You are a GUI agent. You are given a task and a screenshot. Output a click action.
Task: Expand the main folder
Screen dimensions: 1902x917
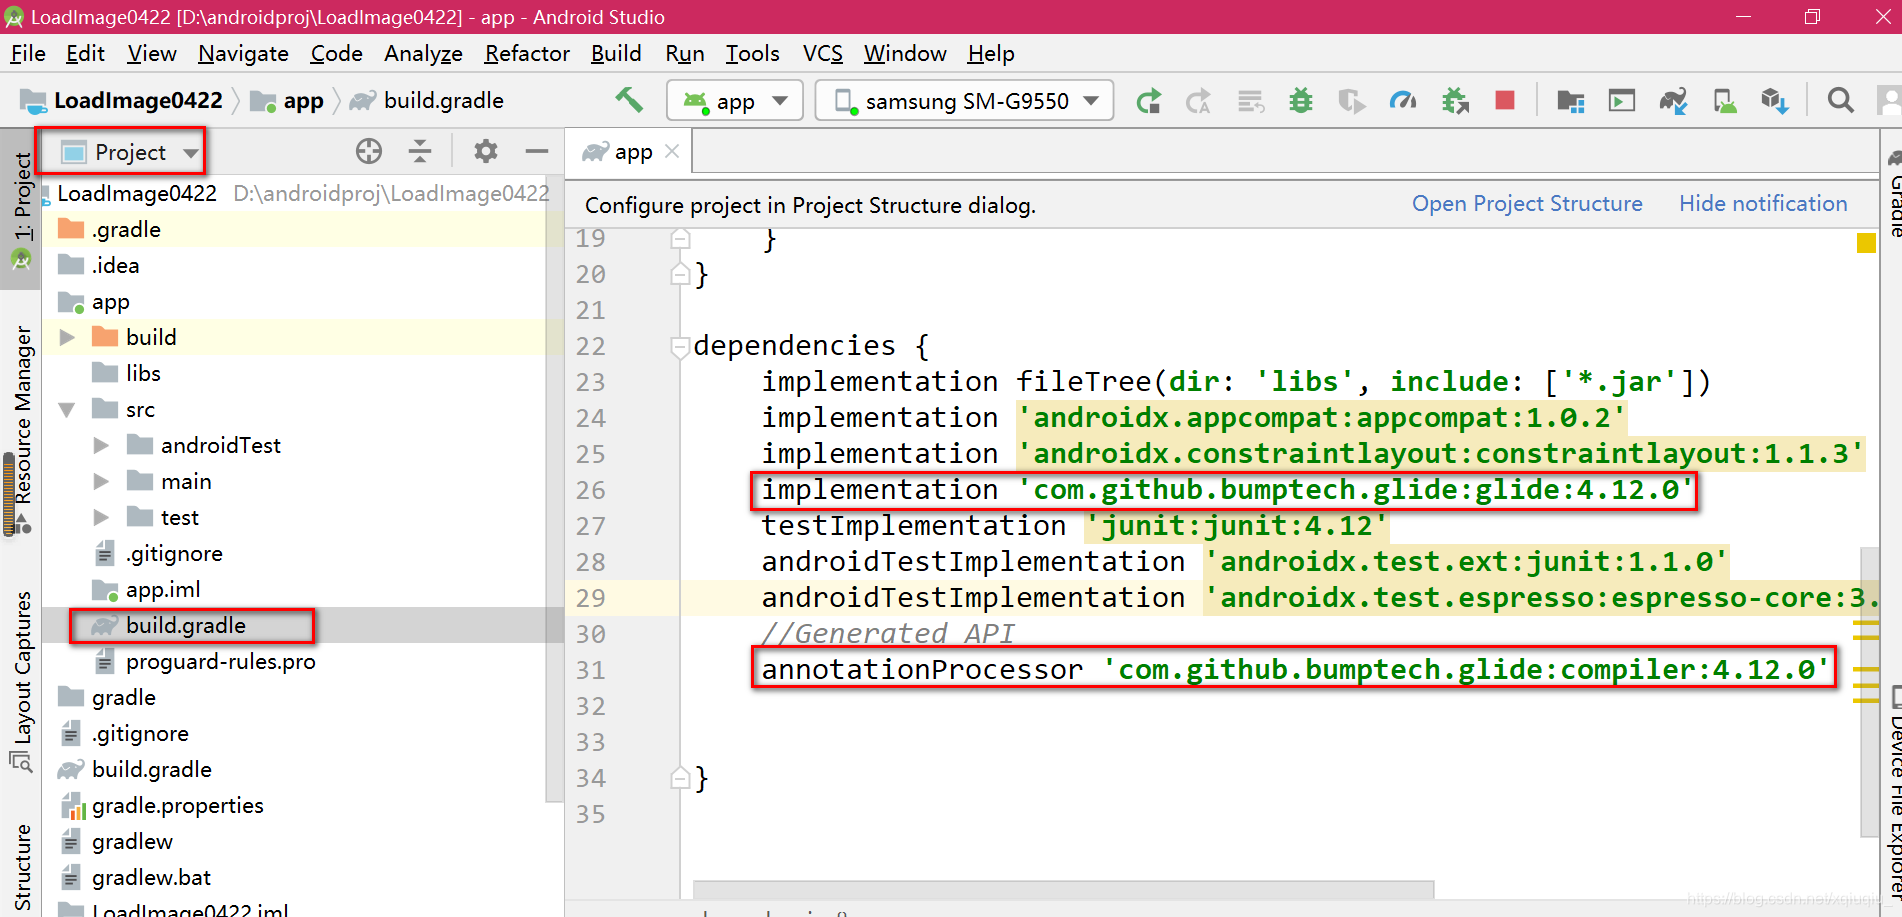[x=101, y=481]
